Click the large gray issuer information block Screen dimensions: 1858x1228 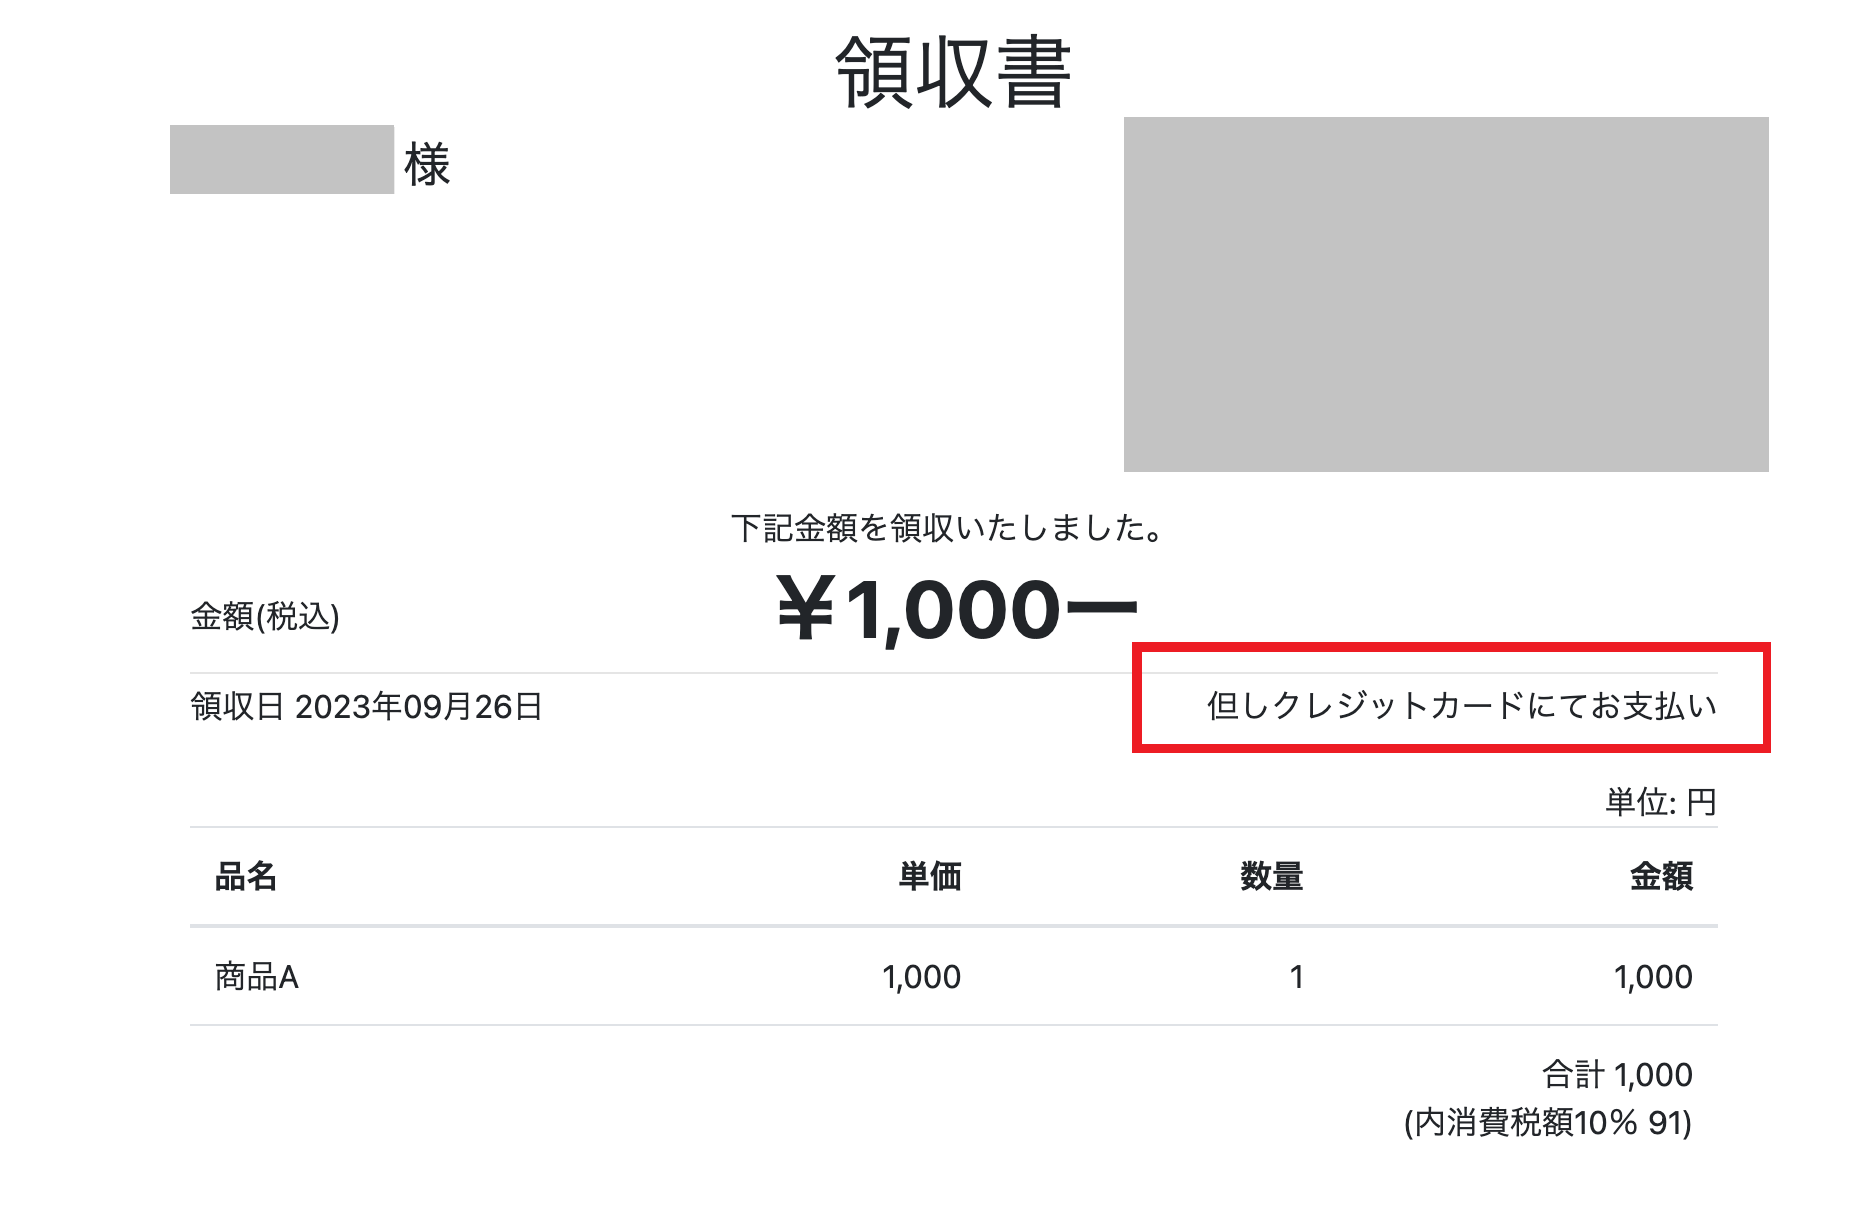click(x=1446, y=294)
